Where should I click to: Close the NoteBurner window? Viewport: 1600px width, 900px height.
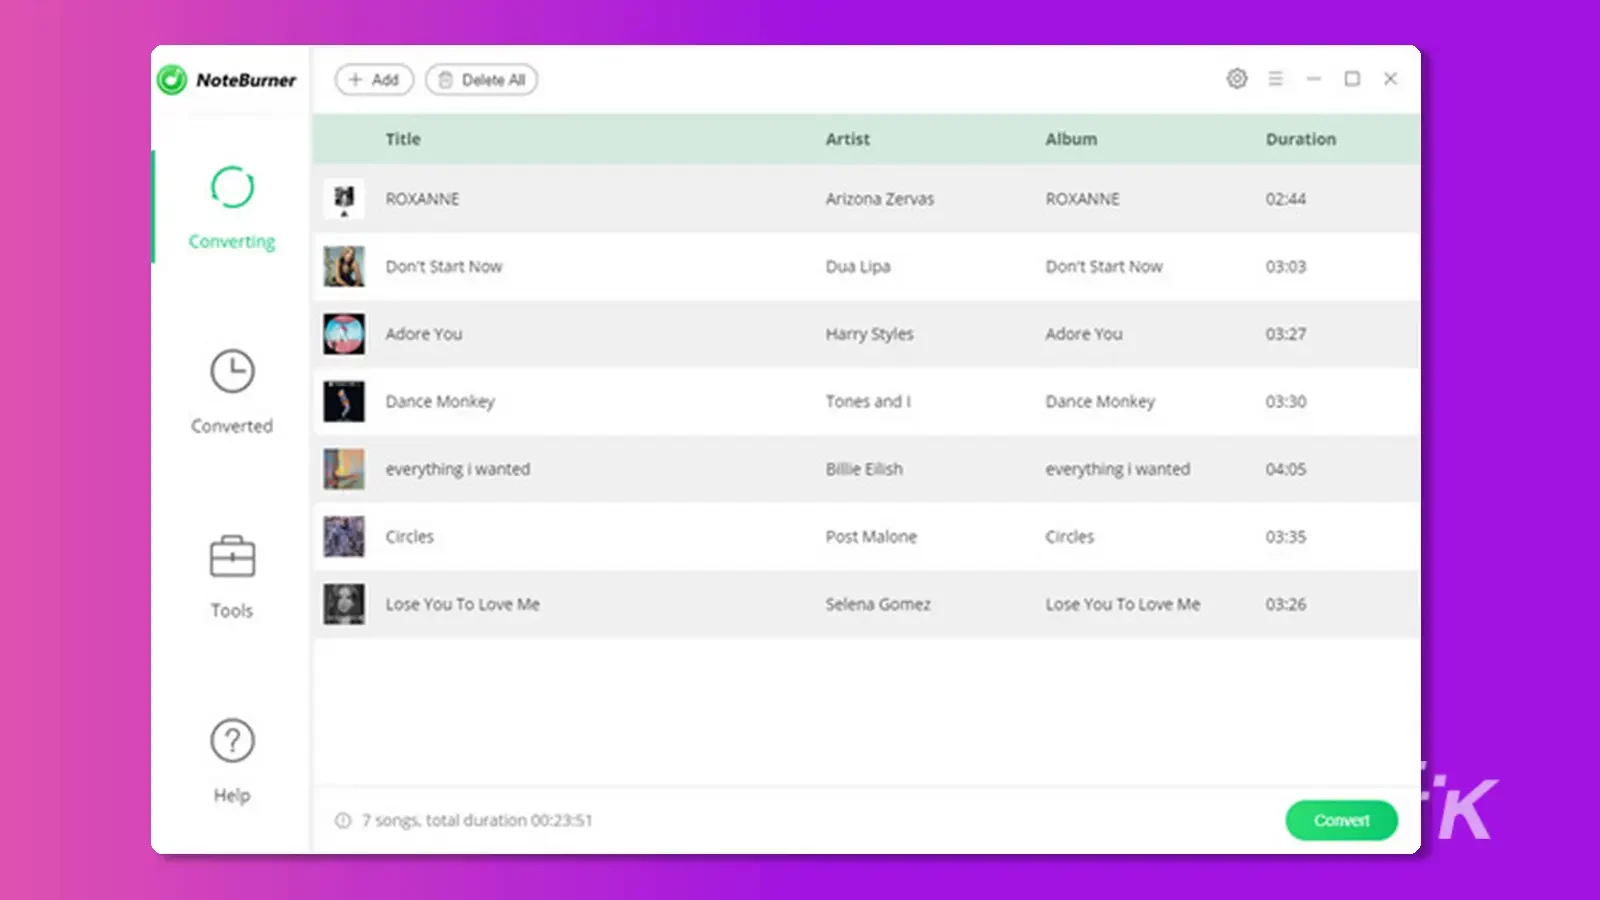(1390, 78)
